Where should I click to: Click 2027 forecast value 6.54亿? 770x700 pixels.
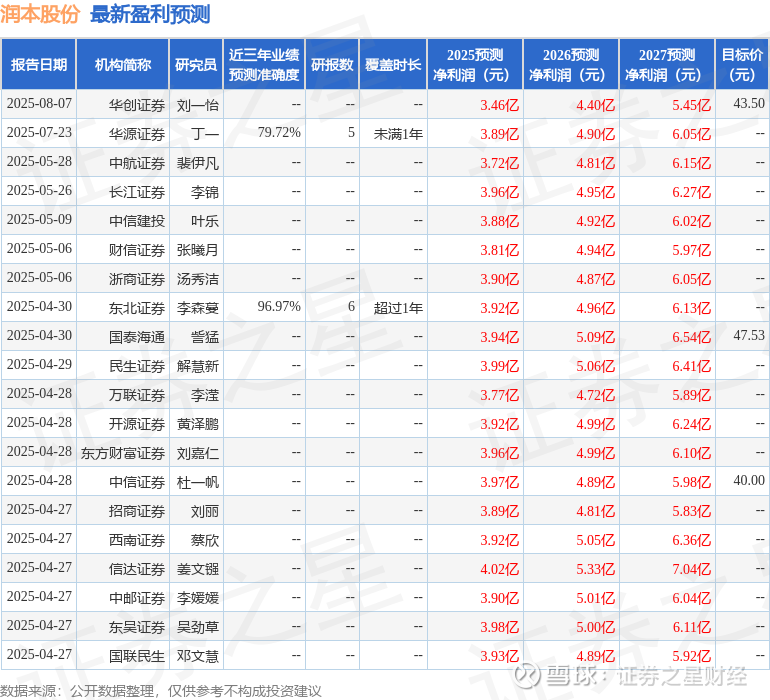point(691,337)
